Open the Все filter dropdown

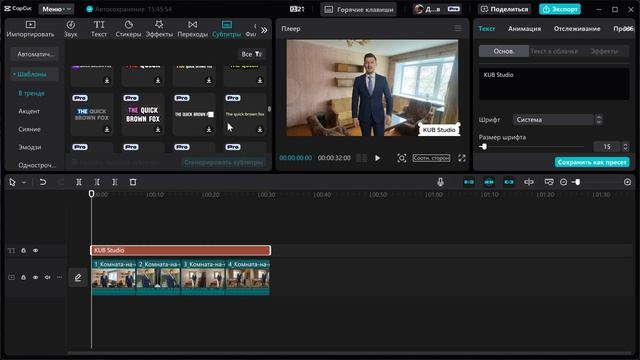[x=251, y=54]
